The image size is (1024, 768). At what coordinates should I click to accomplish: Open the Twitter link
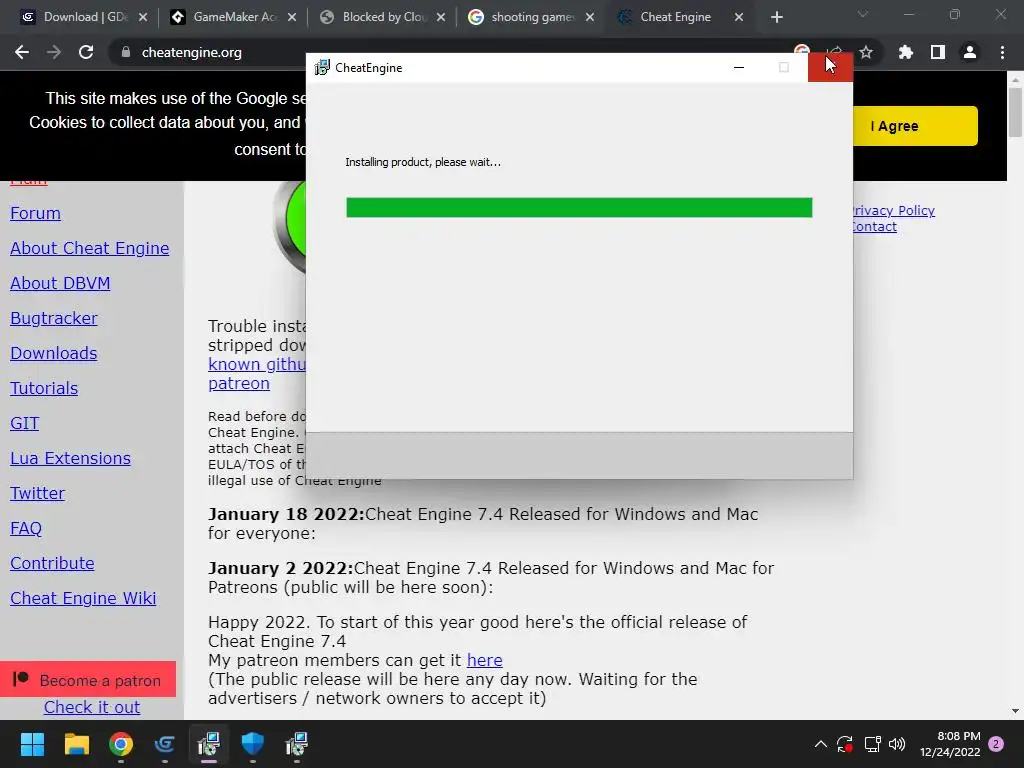(37, 493)
